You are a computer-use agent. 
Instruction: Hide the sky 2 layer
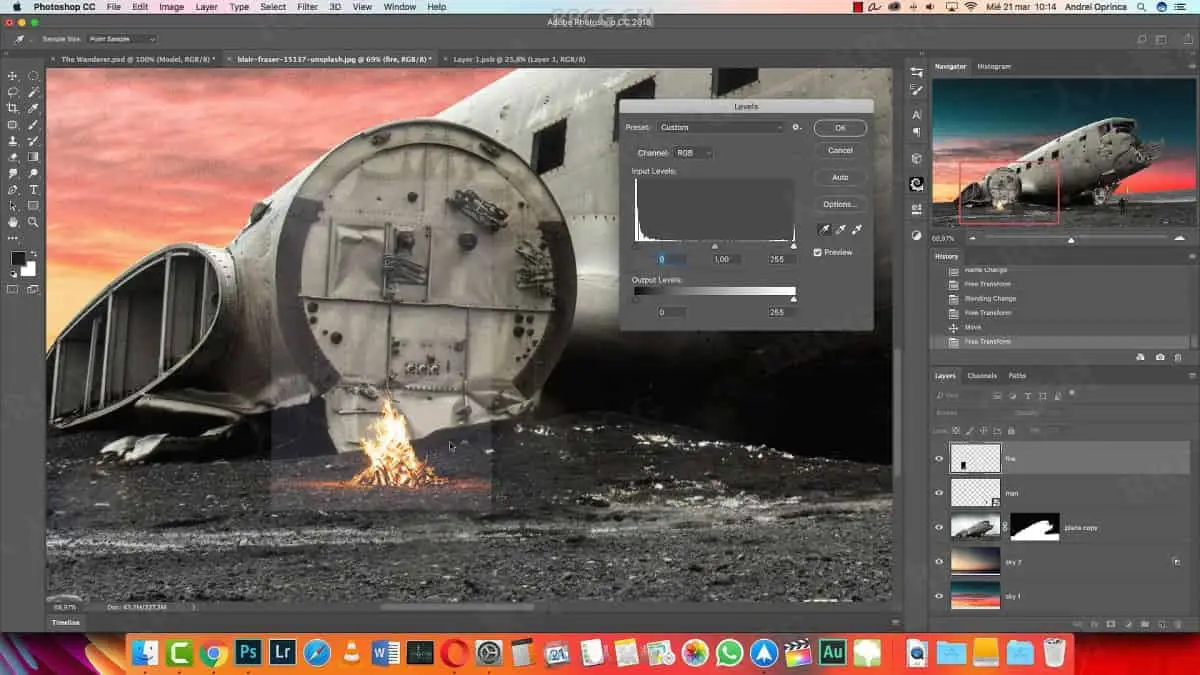click(x=938, y=562)
